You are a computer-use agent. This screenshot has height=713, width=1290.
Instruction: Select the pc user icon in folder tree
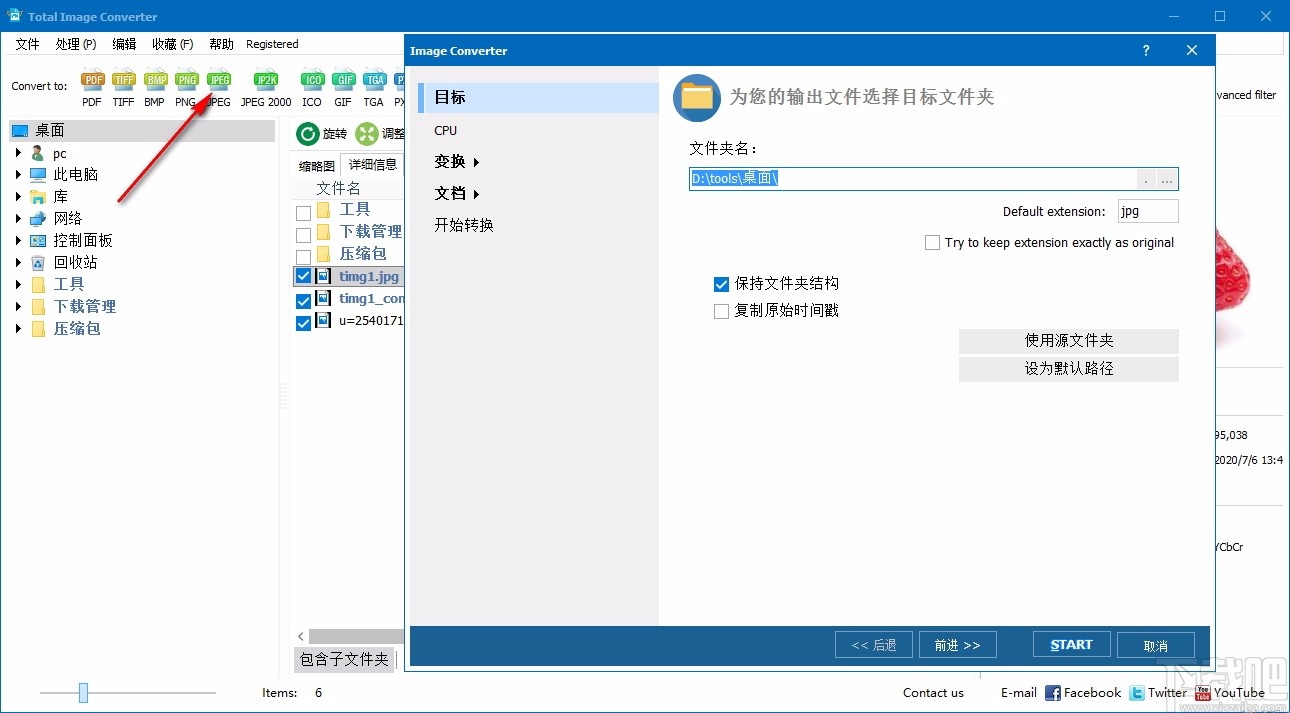[38, 153]
